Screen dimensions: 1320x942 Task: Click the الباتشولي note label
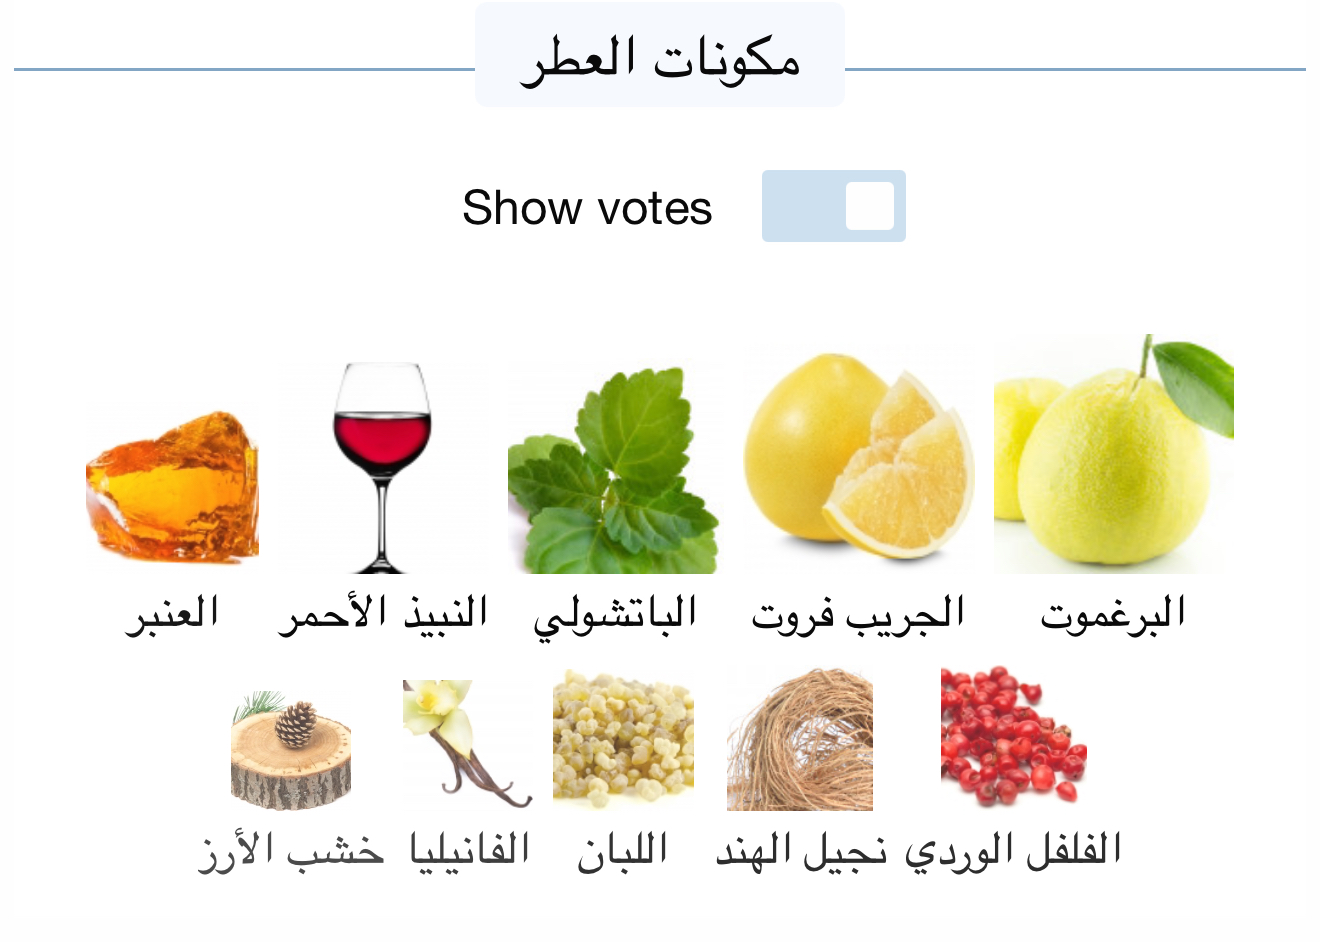coord(614,614)
